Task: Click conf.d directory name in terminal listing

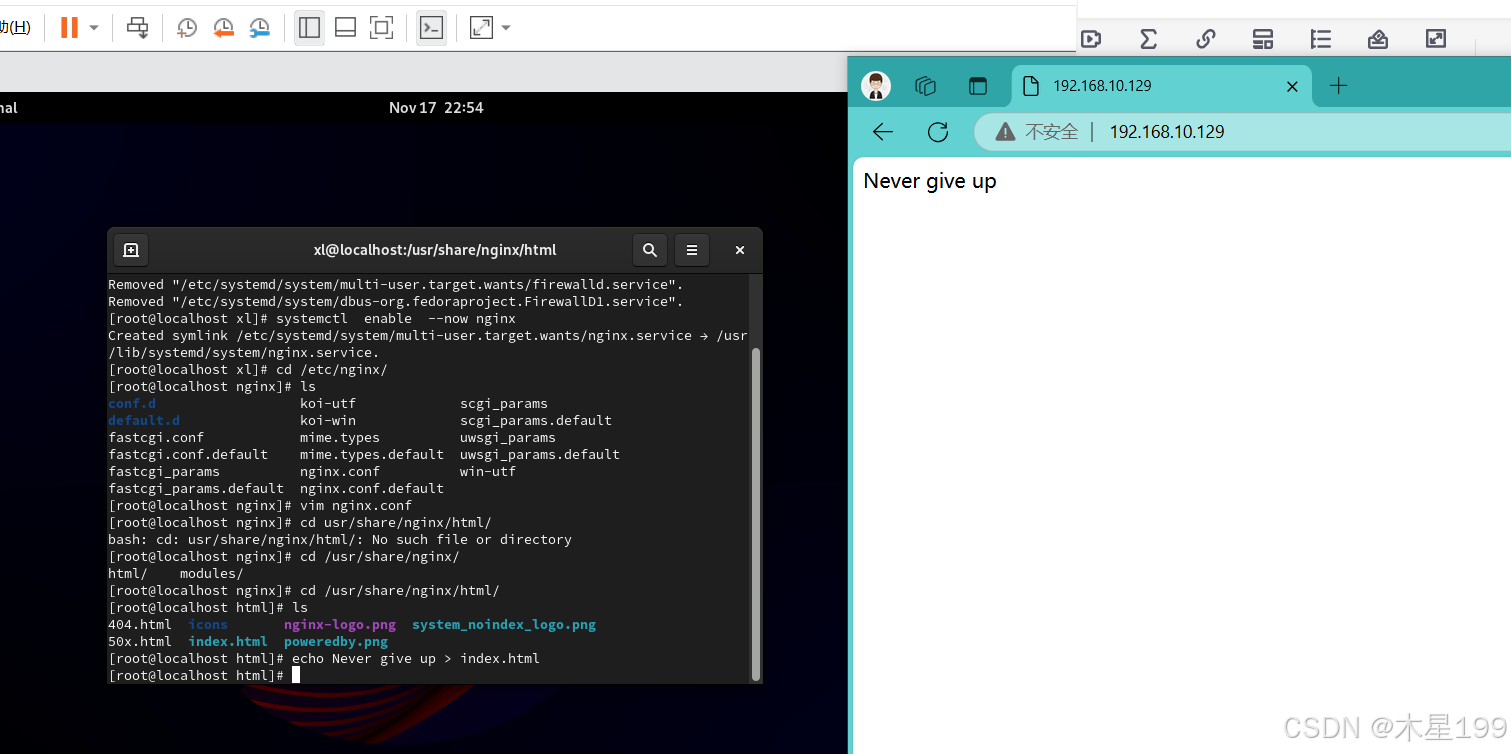Action: [132, 404]
